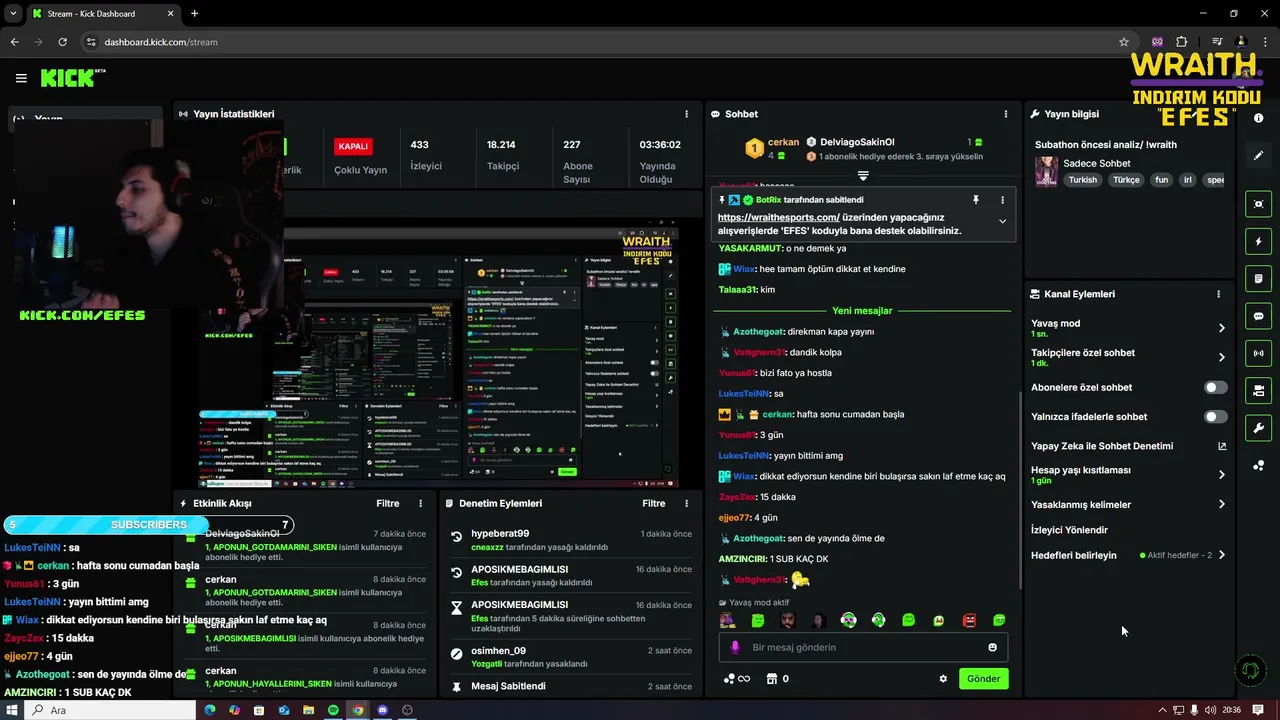Open Yayın İstatistikleri three-dot menu

click(686, 114)
